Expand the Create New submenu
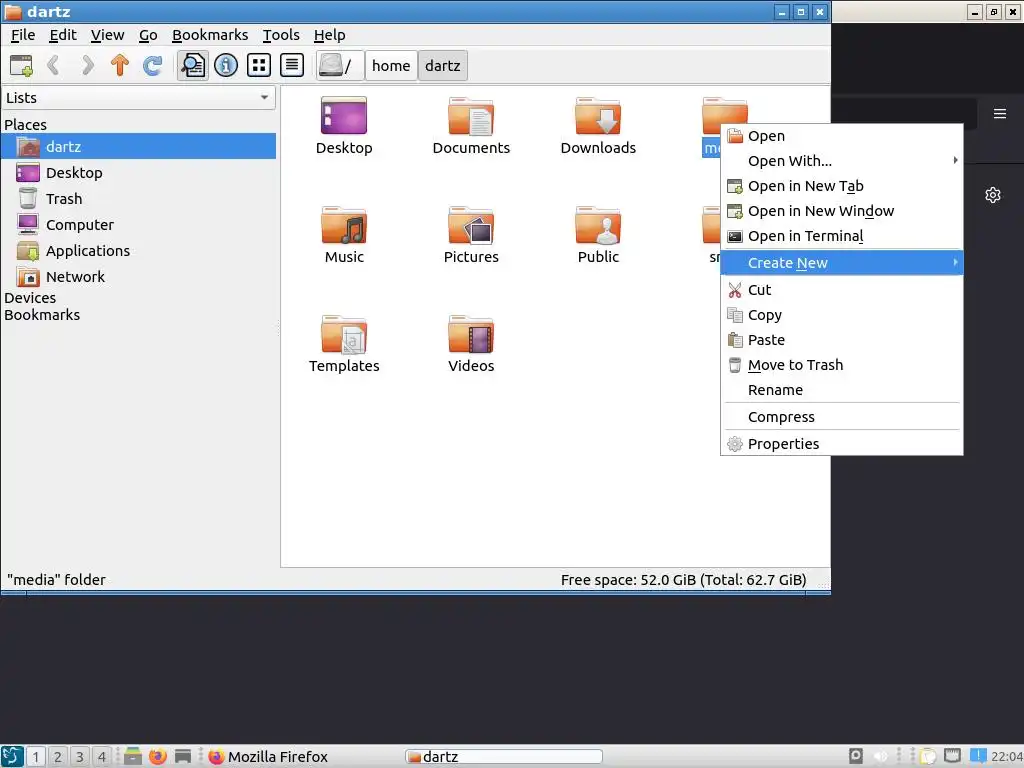1024x768 pixels. pos(842,263)
